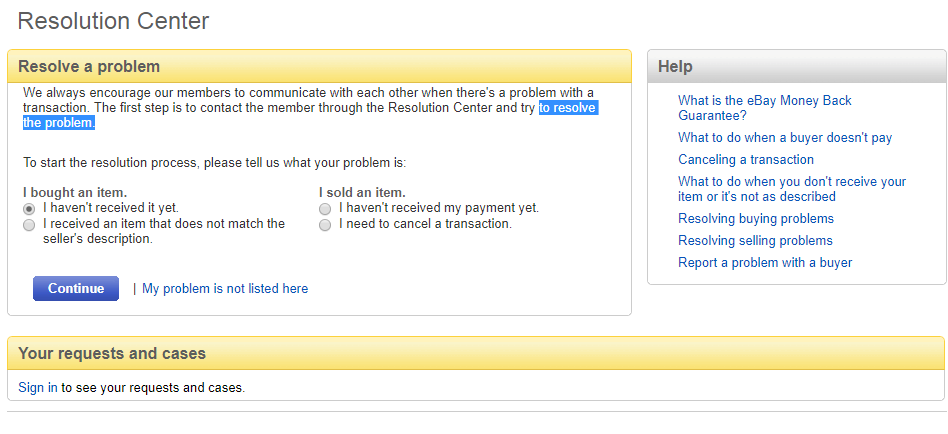Open "What to do when a buyer doesn't pay"
Screen dimensions: 948x434
point(785,138)
